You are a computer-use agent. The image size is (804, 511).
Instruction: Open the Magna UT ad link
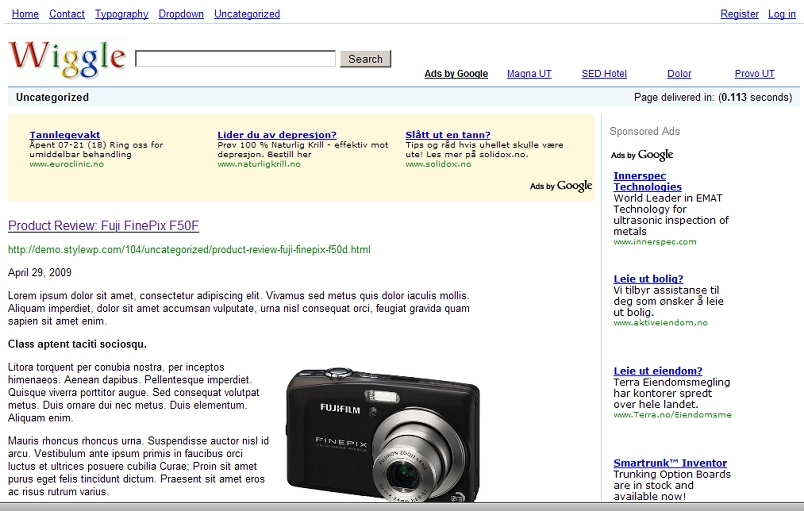point(529,74)
